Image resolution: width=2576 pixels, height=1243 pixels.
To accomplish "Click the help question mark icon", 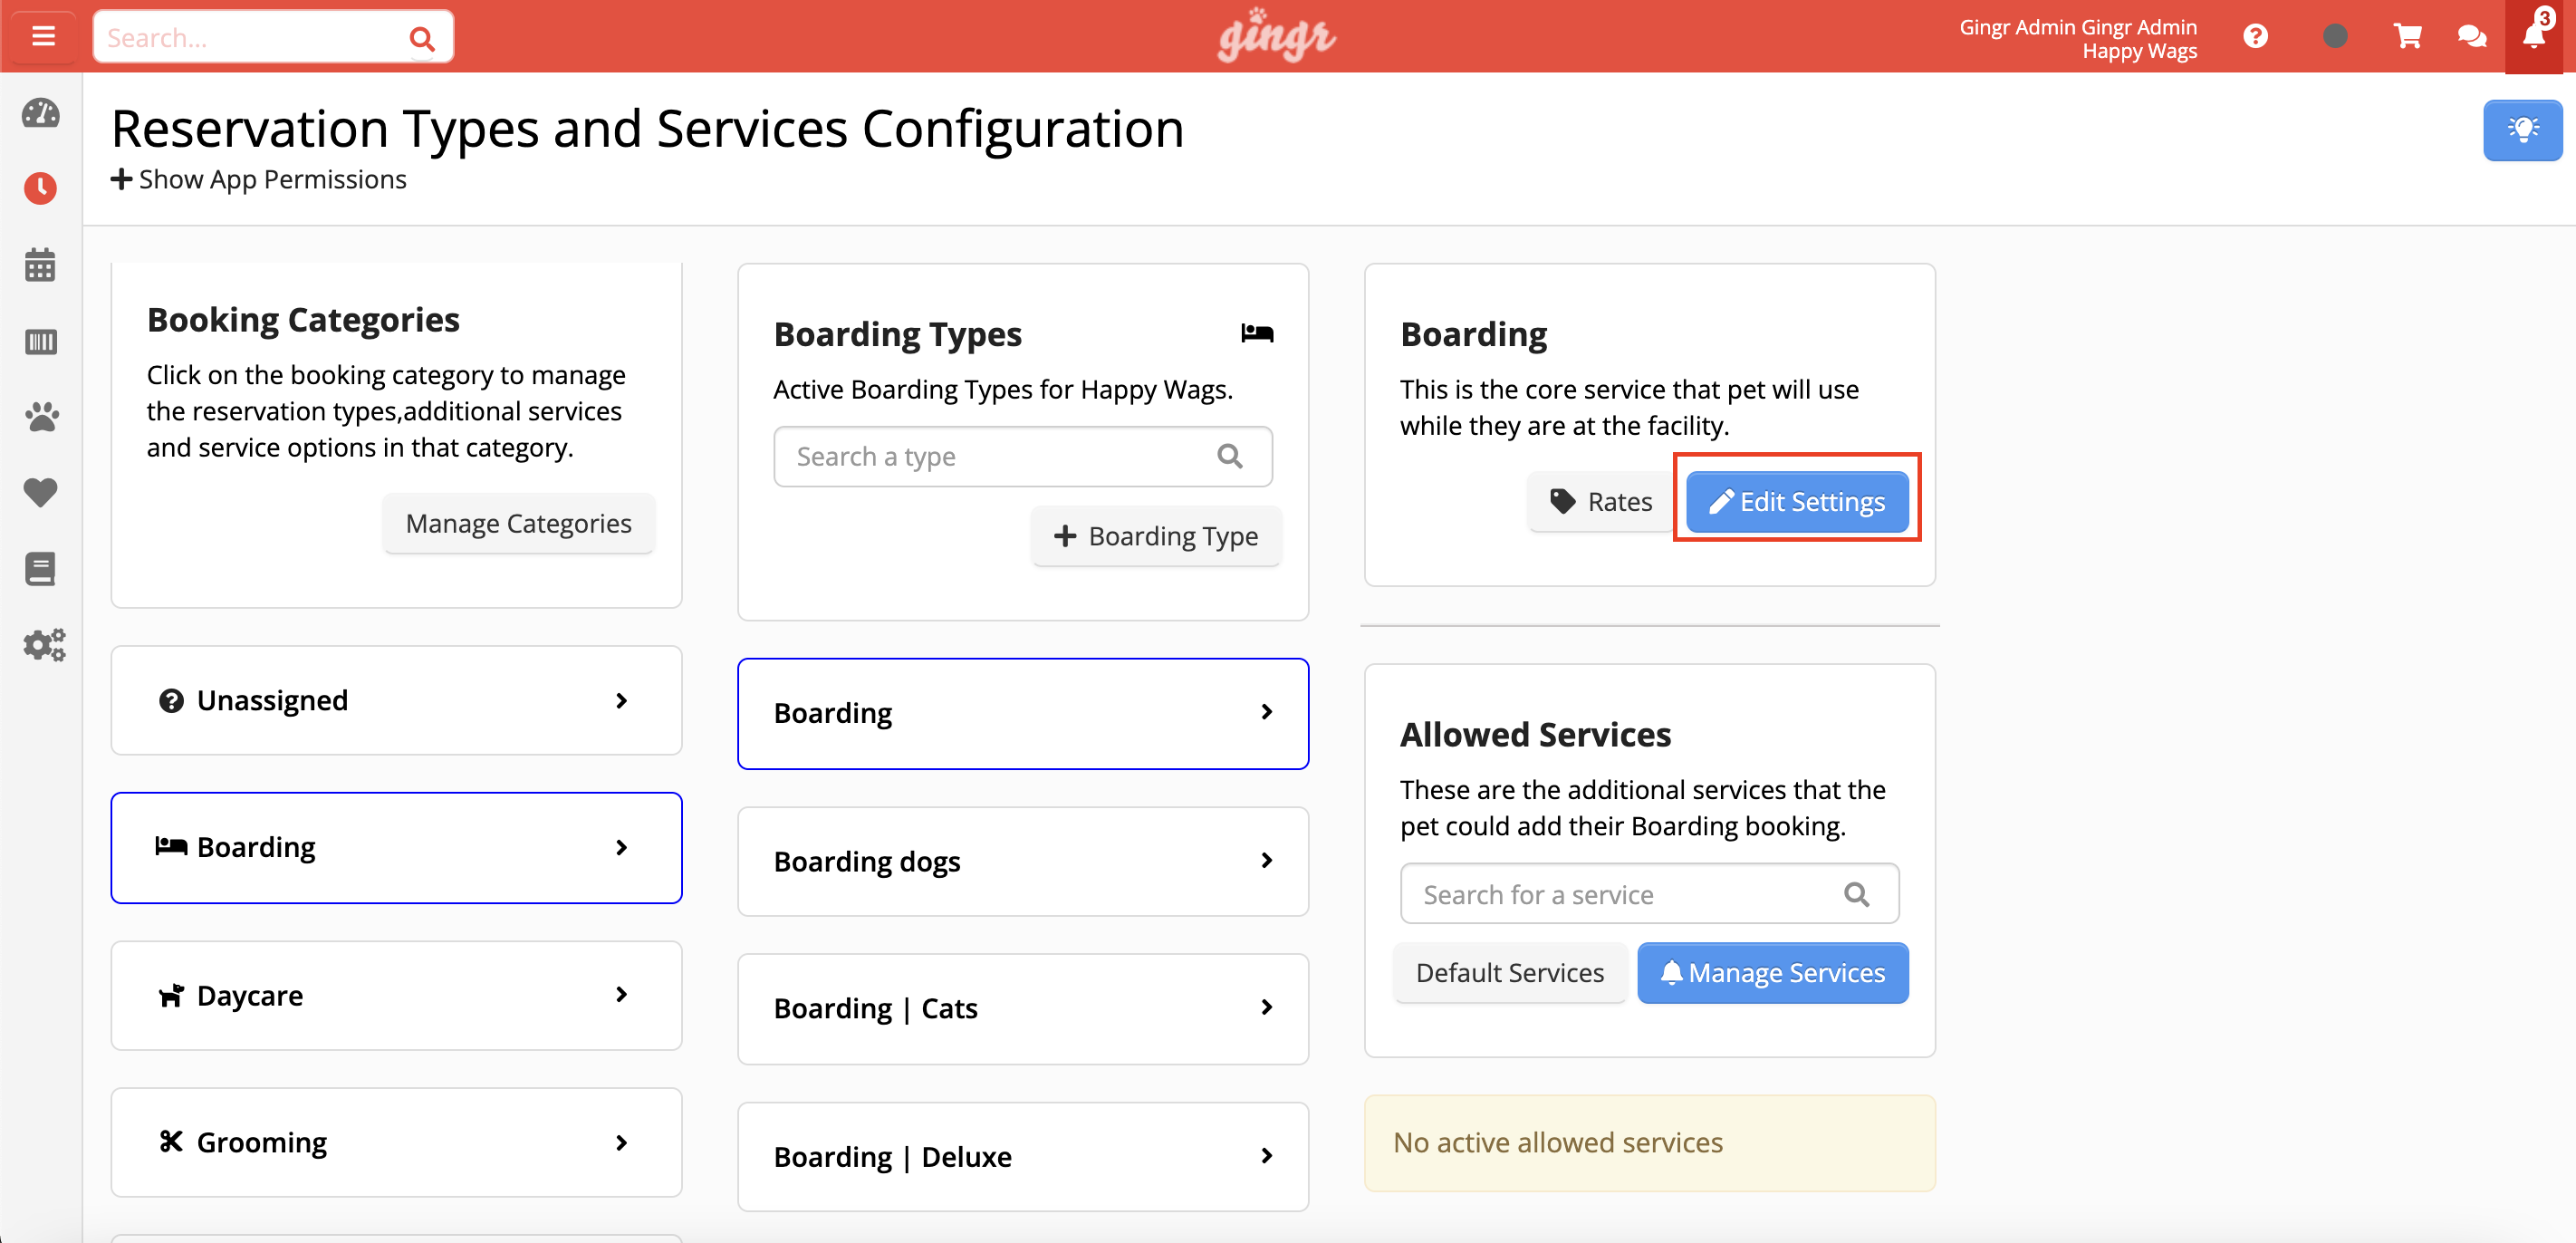I will tap(2257, 36).
